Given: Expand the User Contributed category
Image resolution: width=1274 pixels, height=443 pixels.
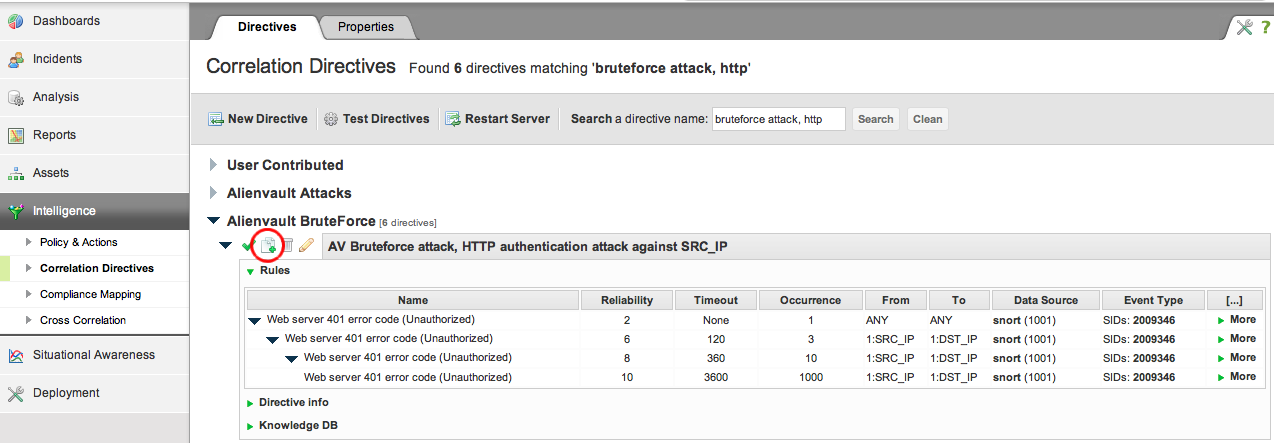Looking at the screenshot, I should point(213,165).
